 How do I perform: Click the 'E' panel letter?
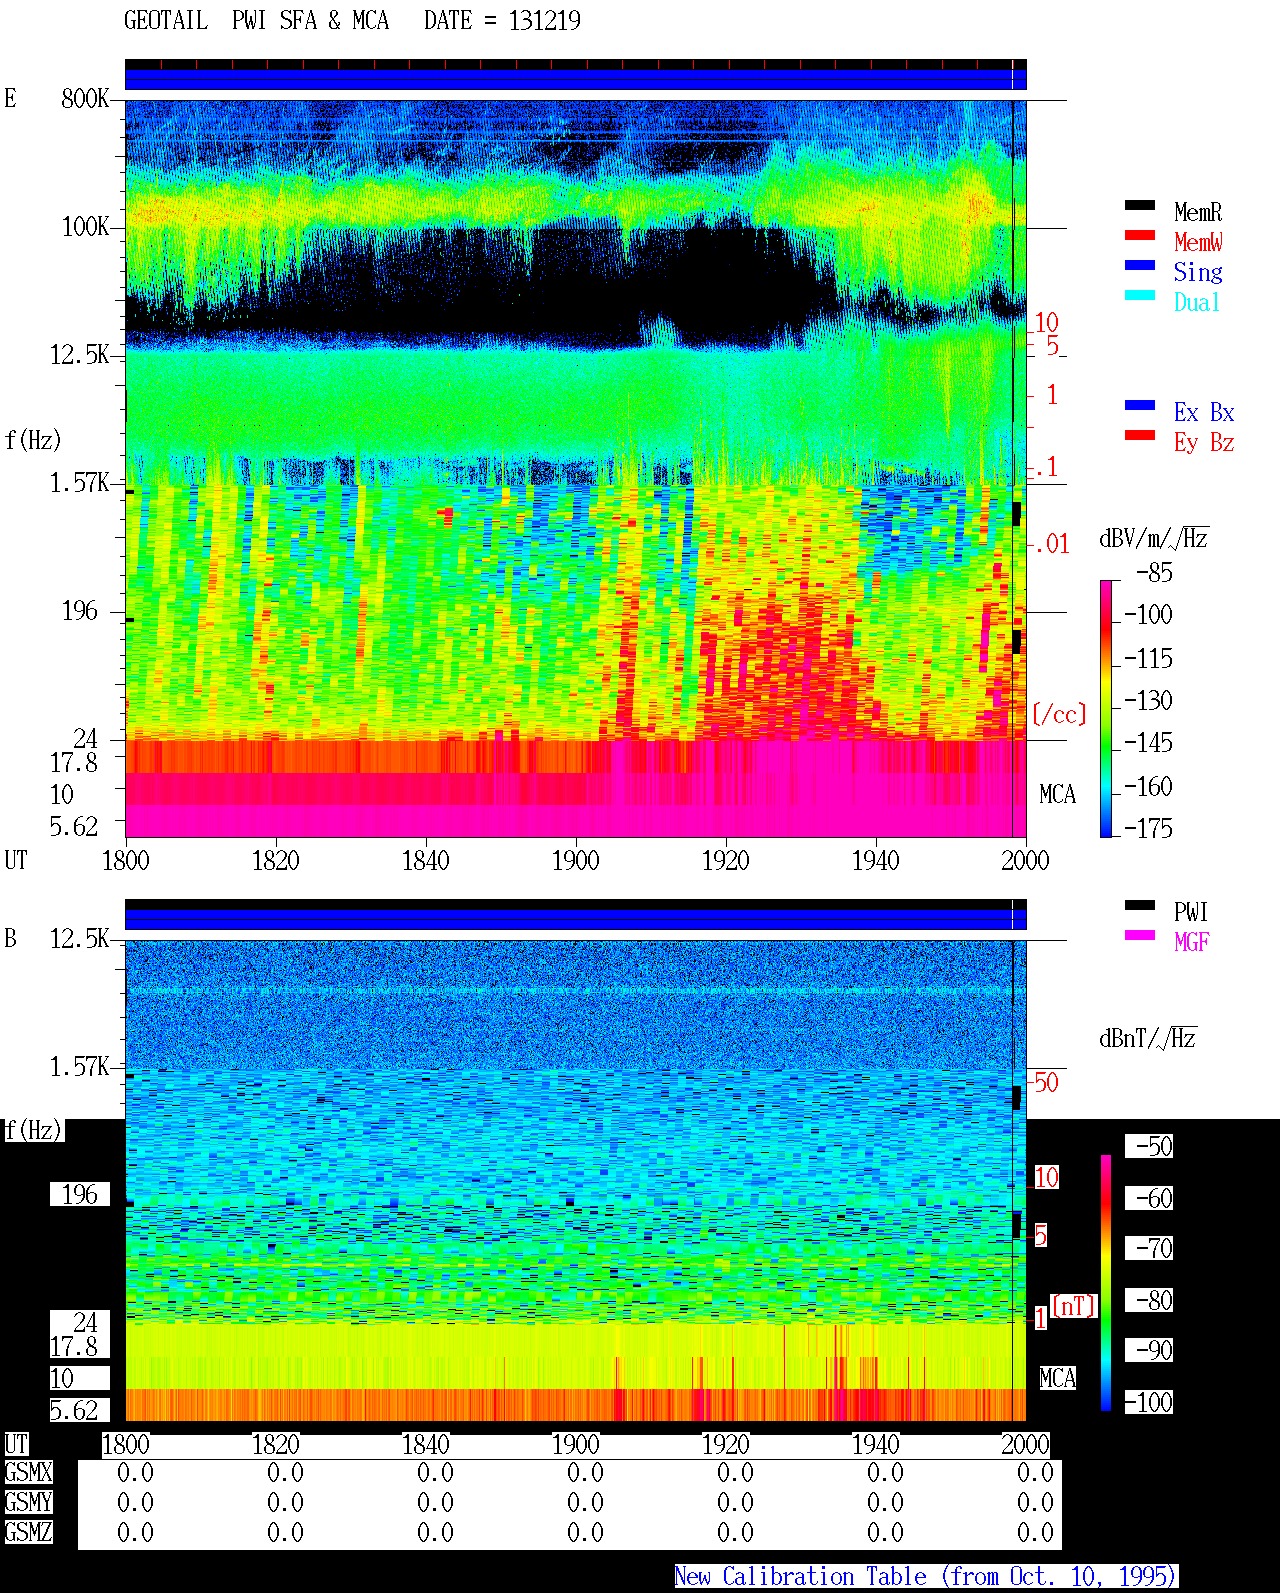click(x=10, y=99)
